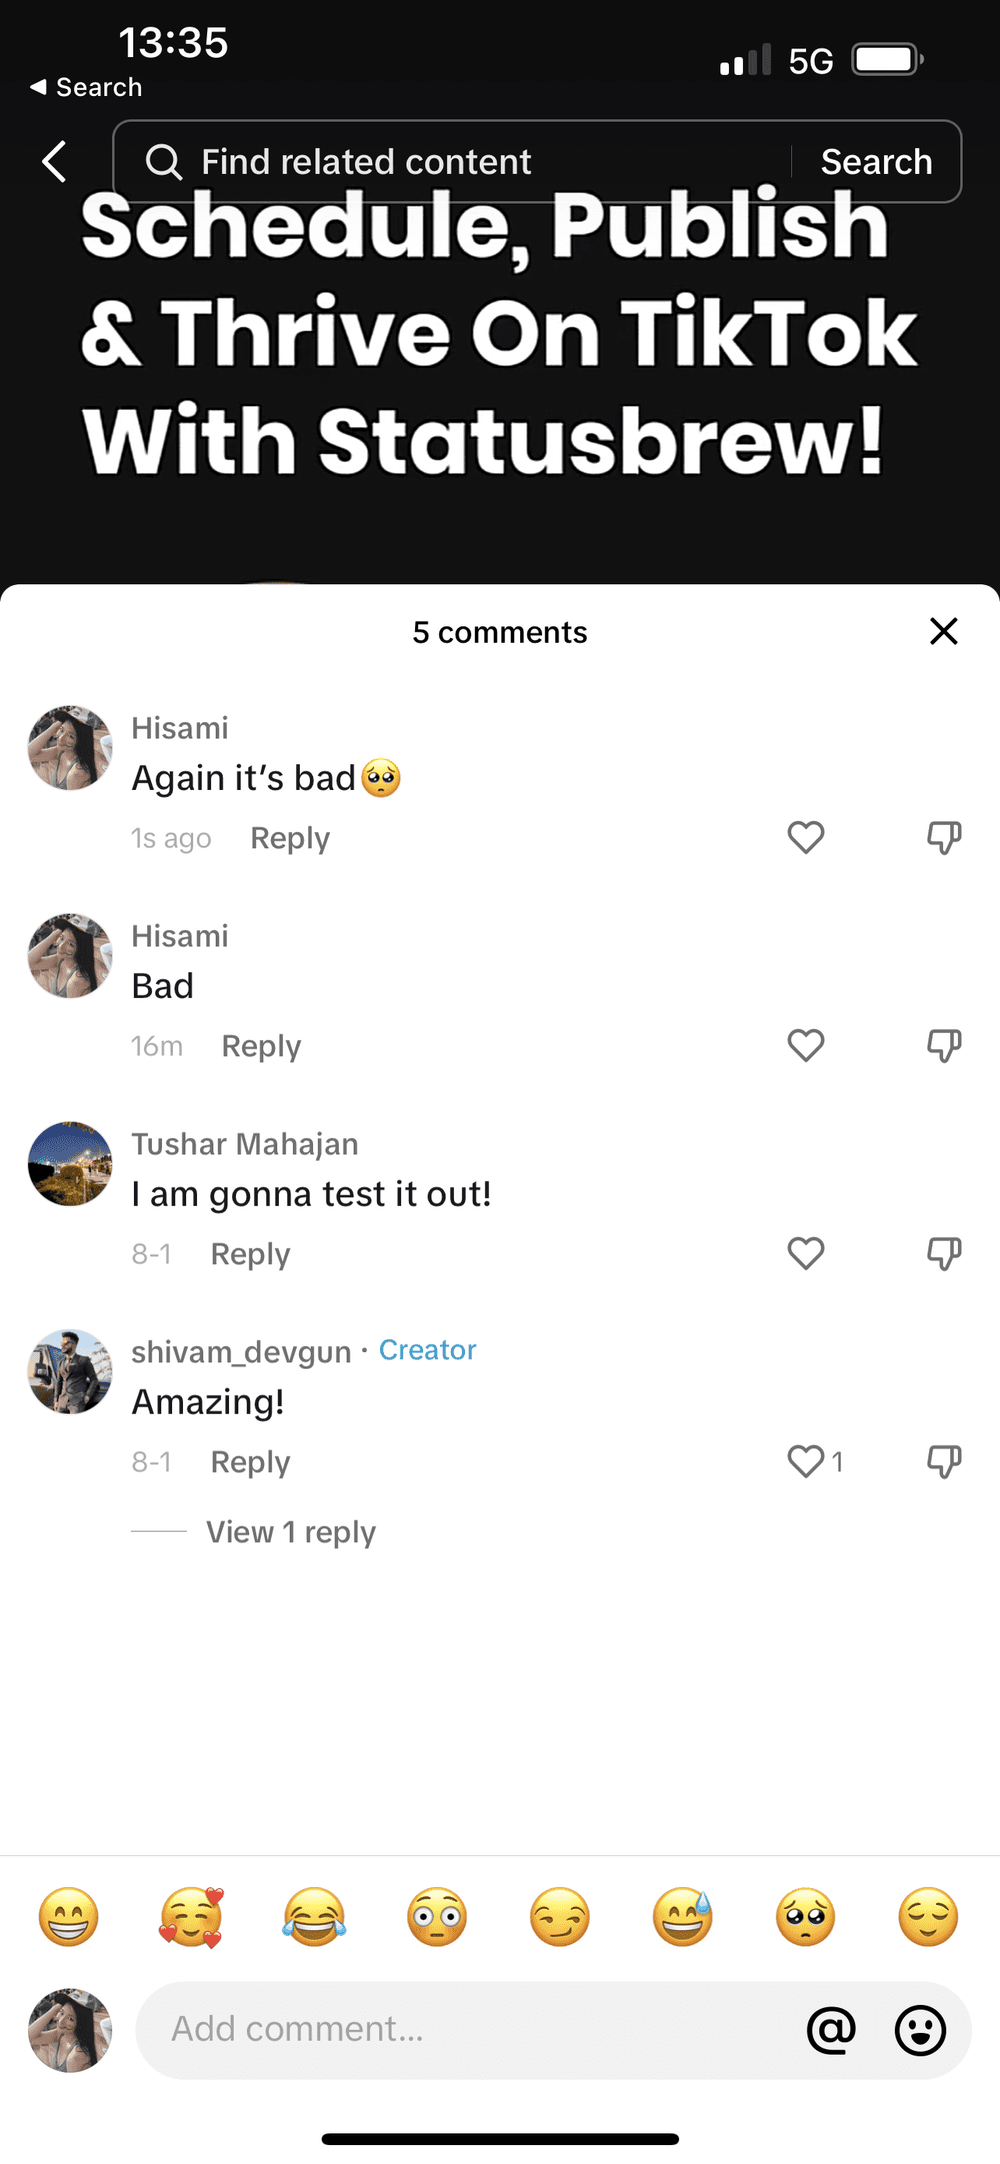This screenshot has height=2164, width=1000.
Task: Like the "Amazing!" comment by shivam_devgun
Action: coord(806,1461)
